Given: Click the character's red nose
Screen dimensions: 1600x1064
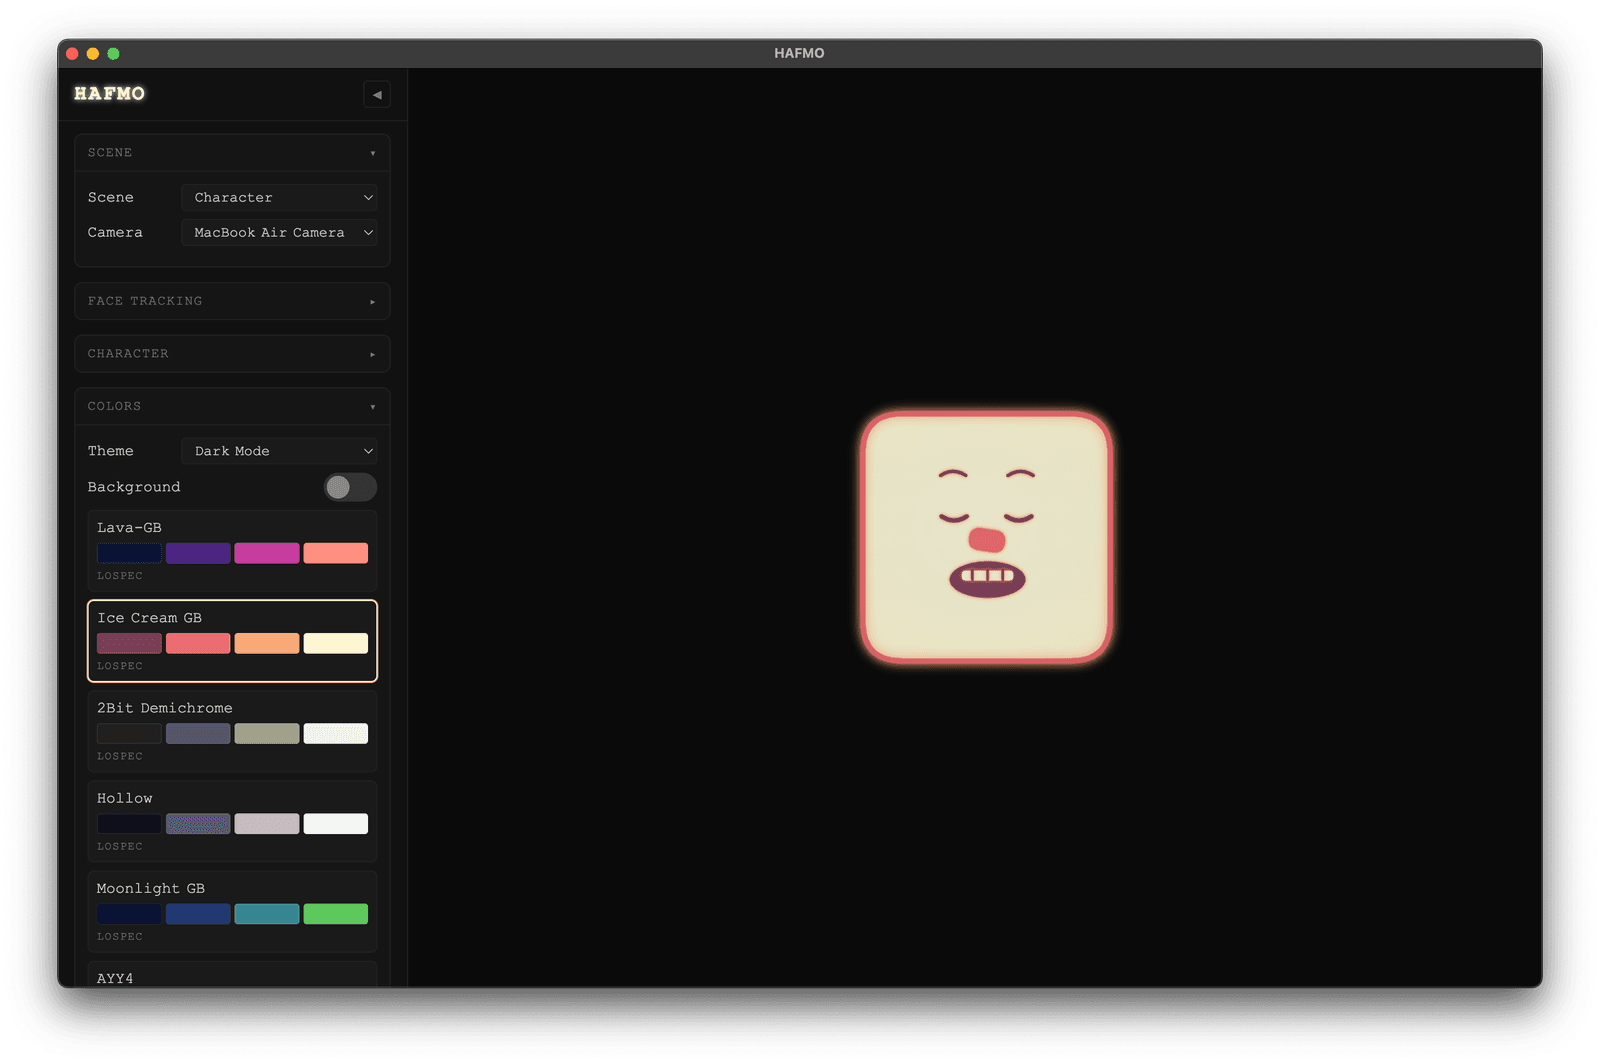Looking at the screenshot, I should tap(987, 540).
